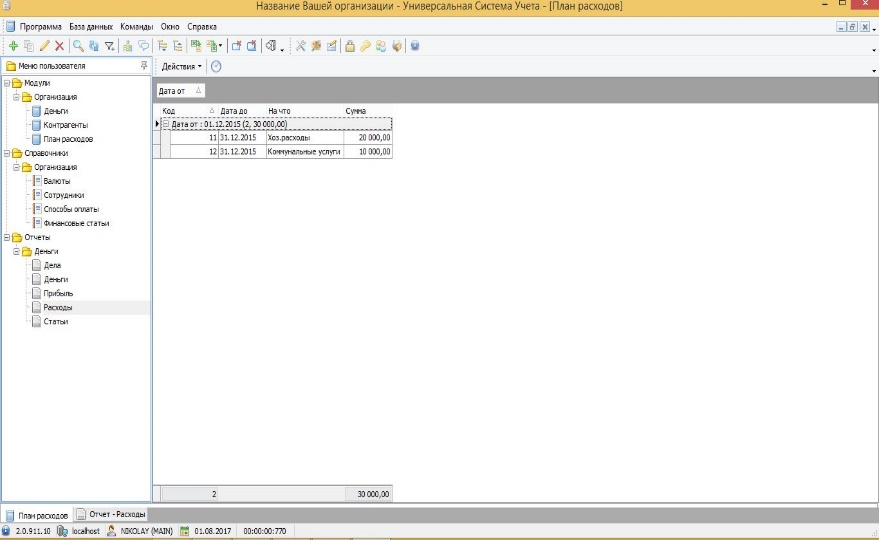Click NIKOLAY (MAIN) in status bar

pyautogui.click(x=146, y=530)
